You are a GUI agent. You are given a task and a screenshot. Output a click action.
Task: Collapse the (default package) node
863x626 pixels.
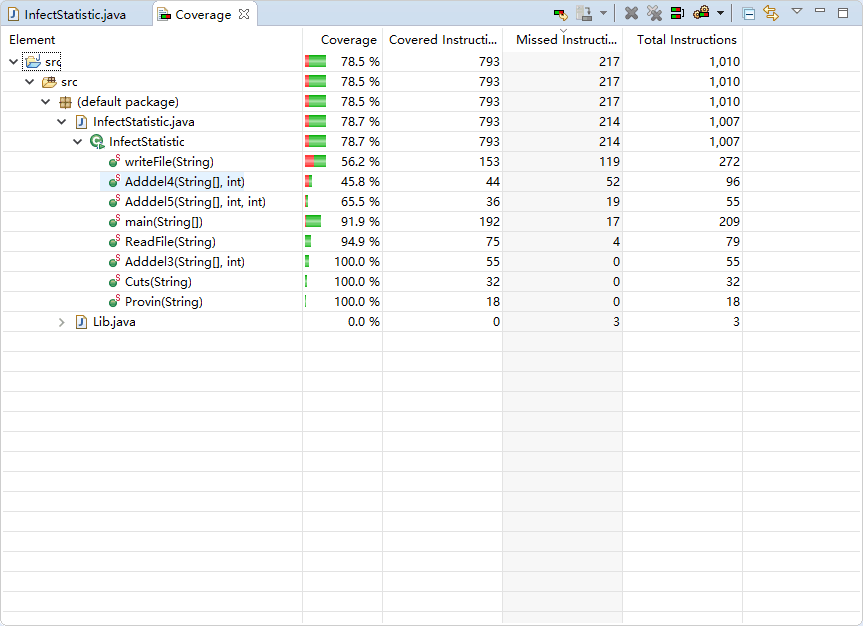pos(46,102)
